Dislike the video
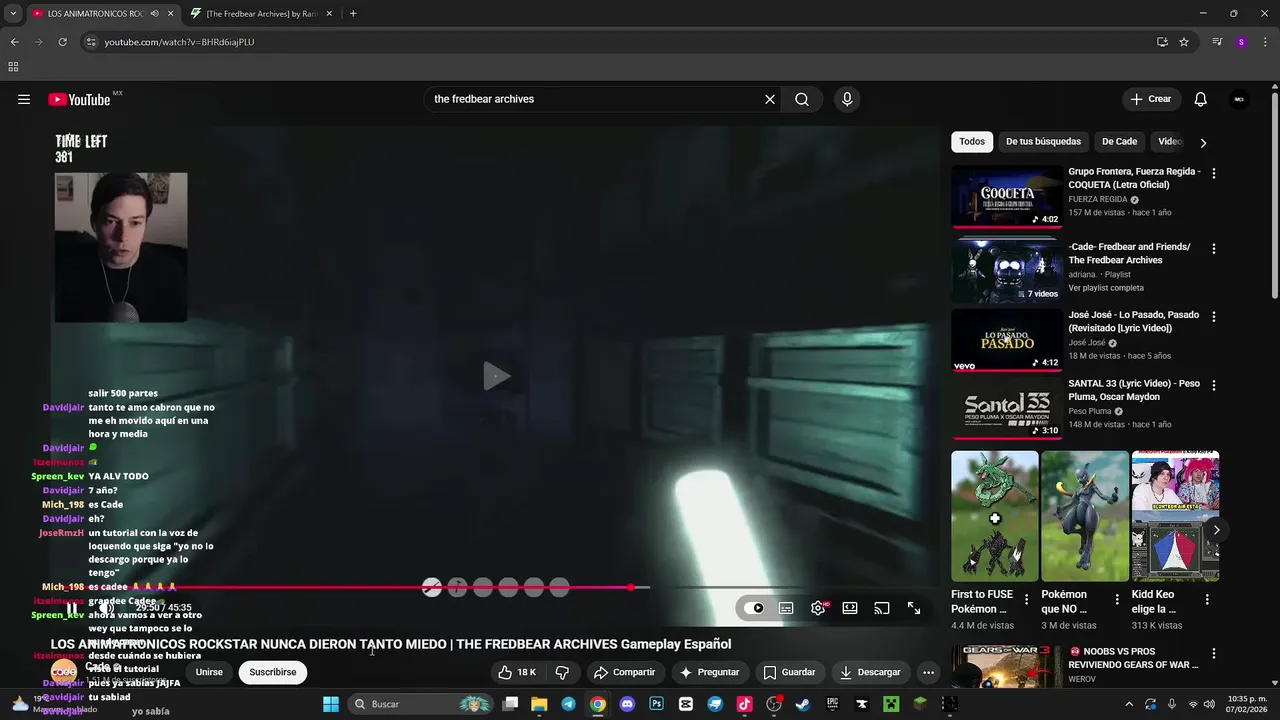 click(562, 672)
